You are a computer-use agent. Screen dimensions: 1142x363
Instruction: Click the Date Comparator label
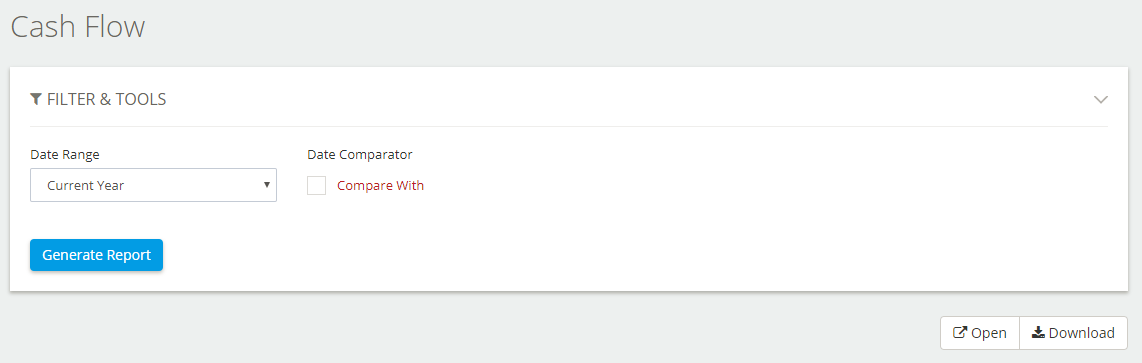point(360,155)
